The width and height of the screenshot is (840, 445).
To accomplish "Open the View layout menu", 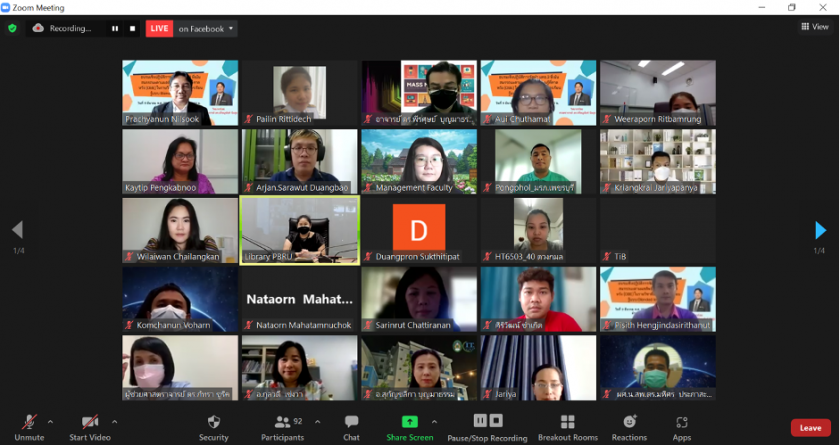I will click(x=815, y=27).
